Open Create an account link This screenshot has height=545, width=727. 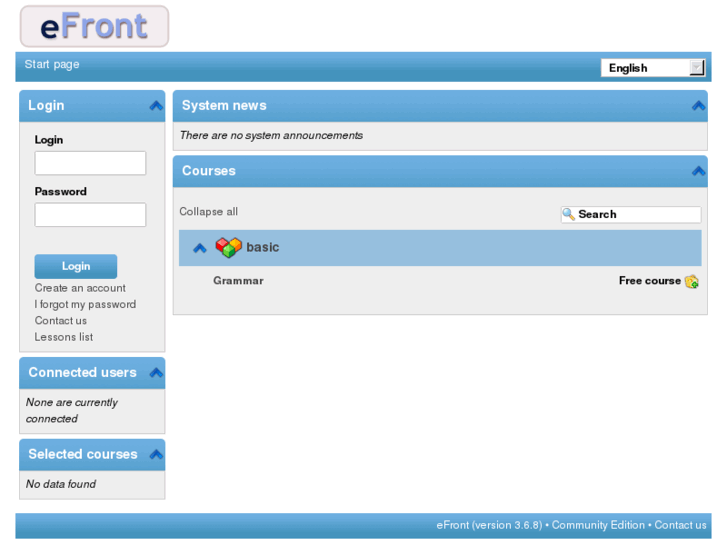point(80,288)
